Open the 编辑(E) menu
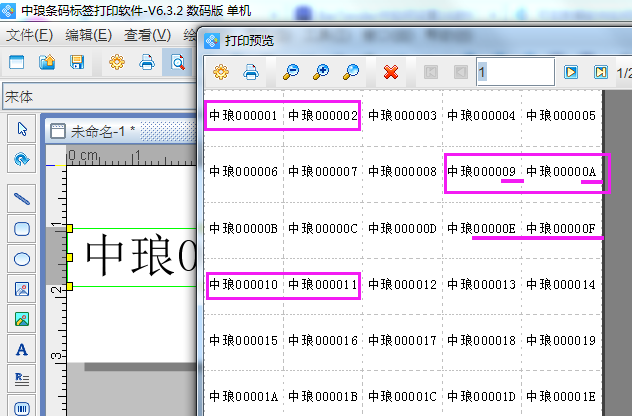The width and height of the screenshot is (632, 416). [x=89, y=35]
